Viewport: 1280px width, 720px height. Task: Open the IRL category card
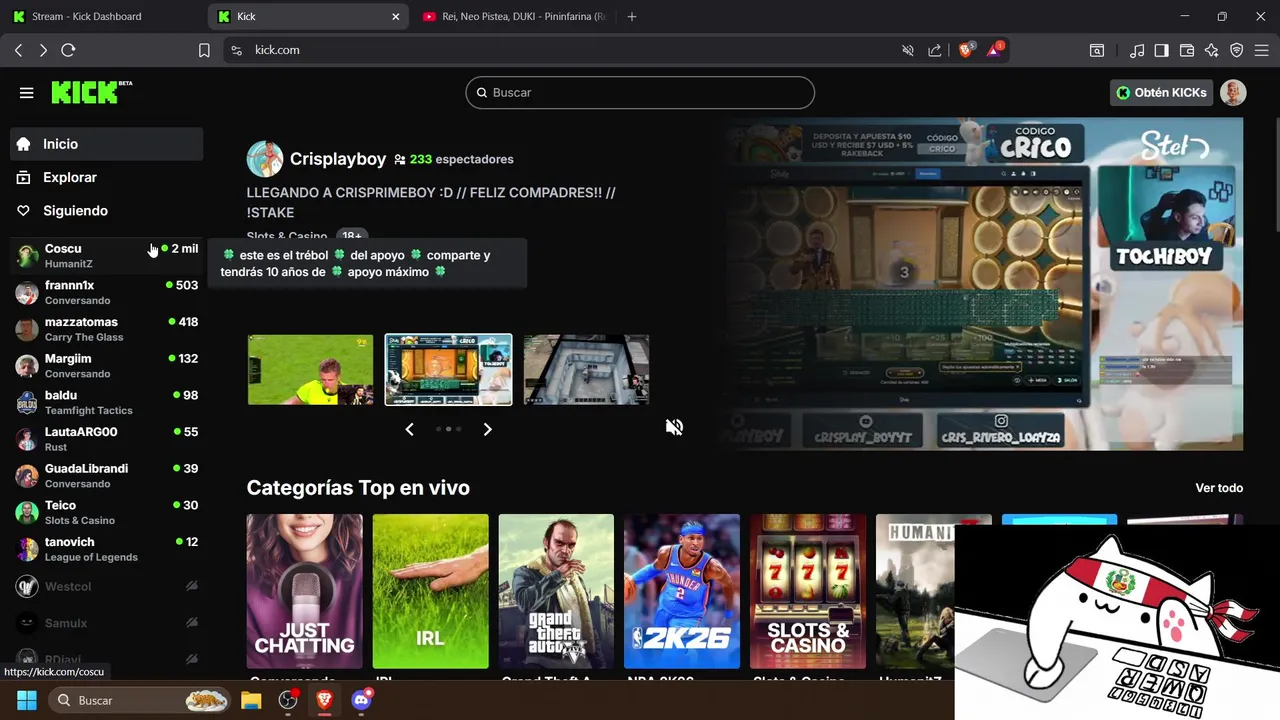431,591
